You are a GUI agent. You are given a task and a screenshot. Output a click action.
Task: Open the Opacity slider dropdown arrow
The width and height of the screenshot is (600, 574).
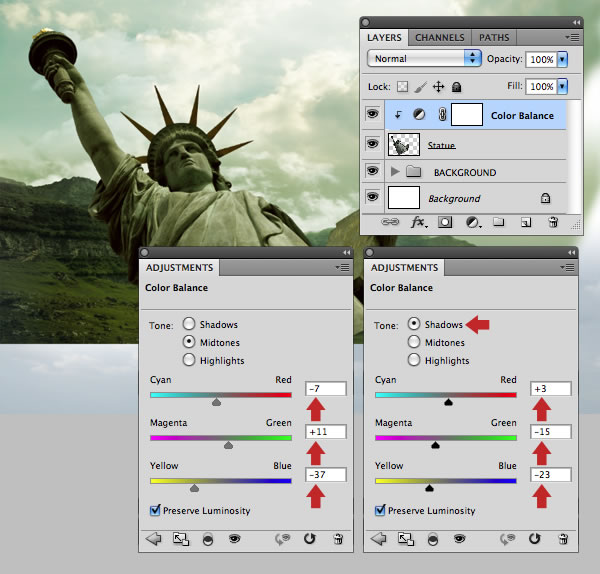pos(562,59)
